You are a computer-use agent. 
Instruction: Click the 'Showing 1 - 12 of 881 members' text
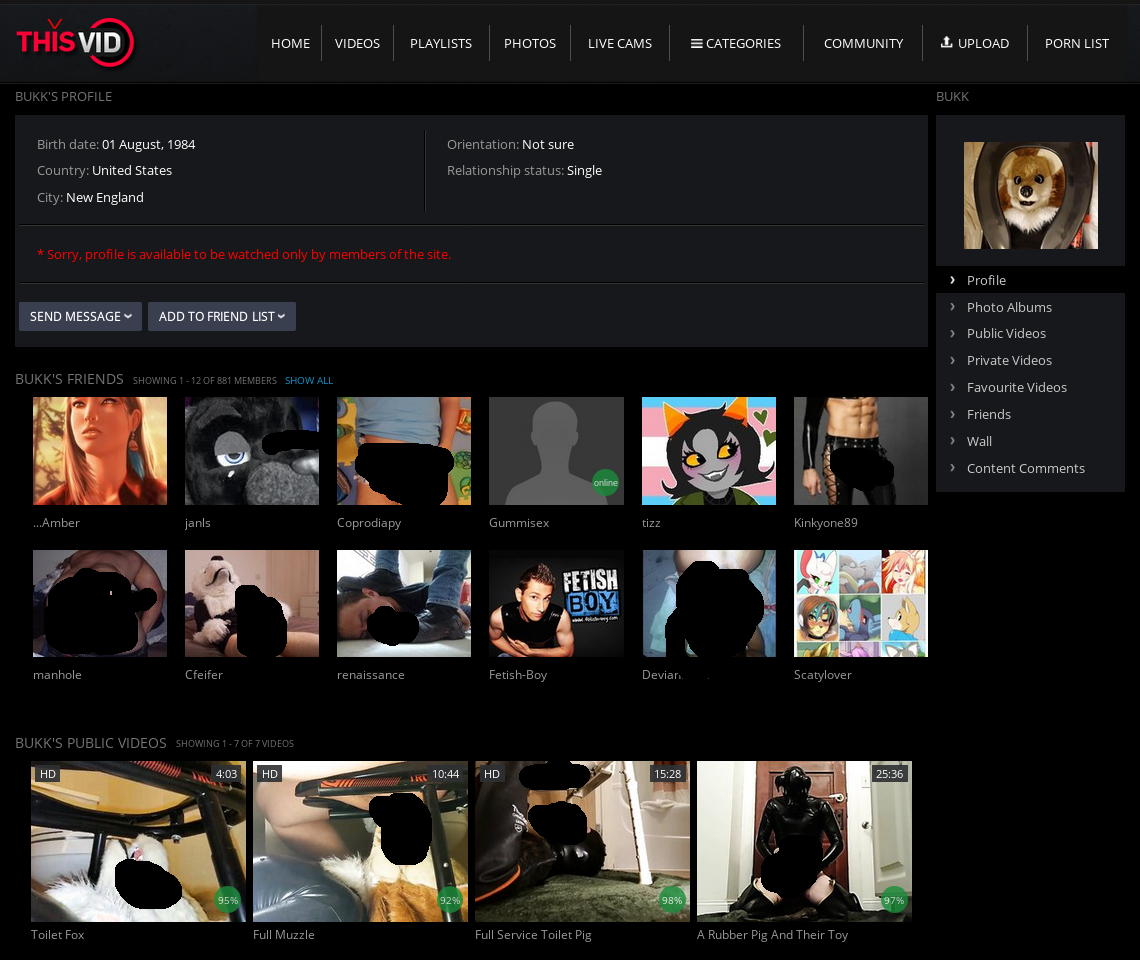(x=204, y=380)
